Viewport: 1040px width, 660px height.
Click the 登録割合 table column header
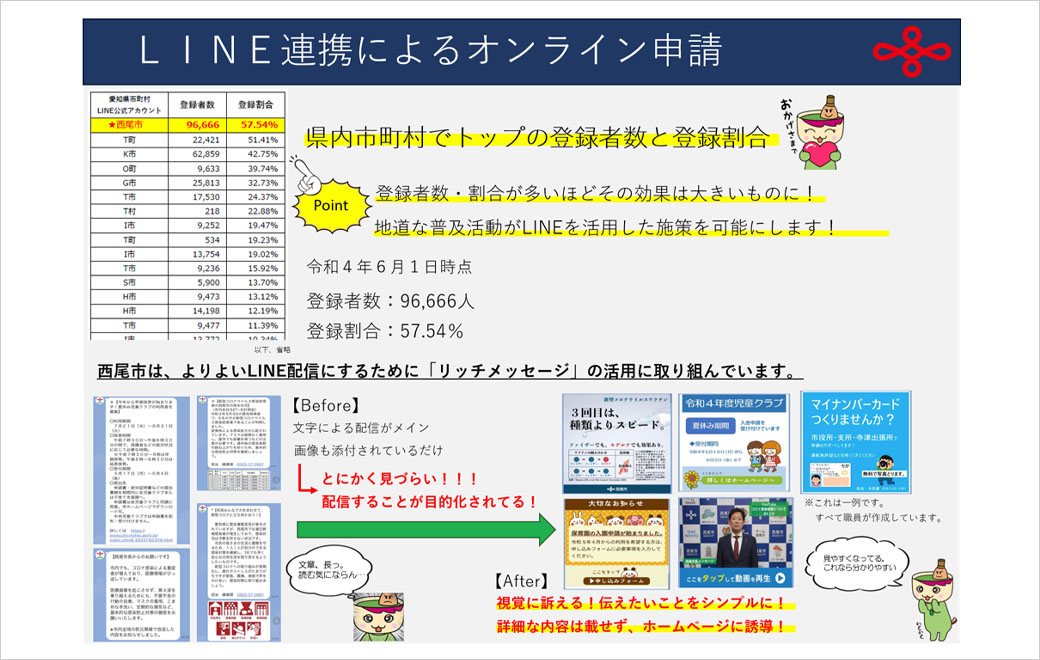pos(256,105)
